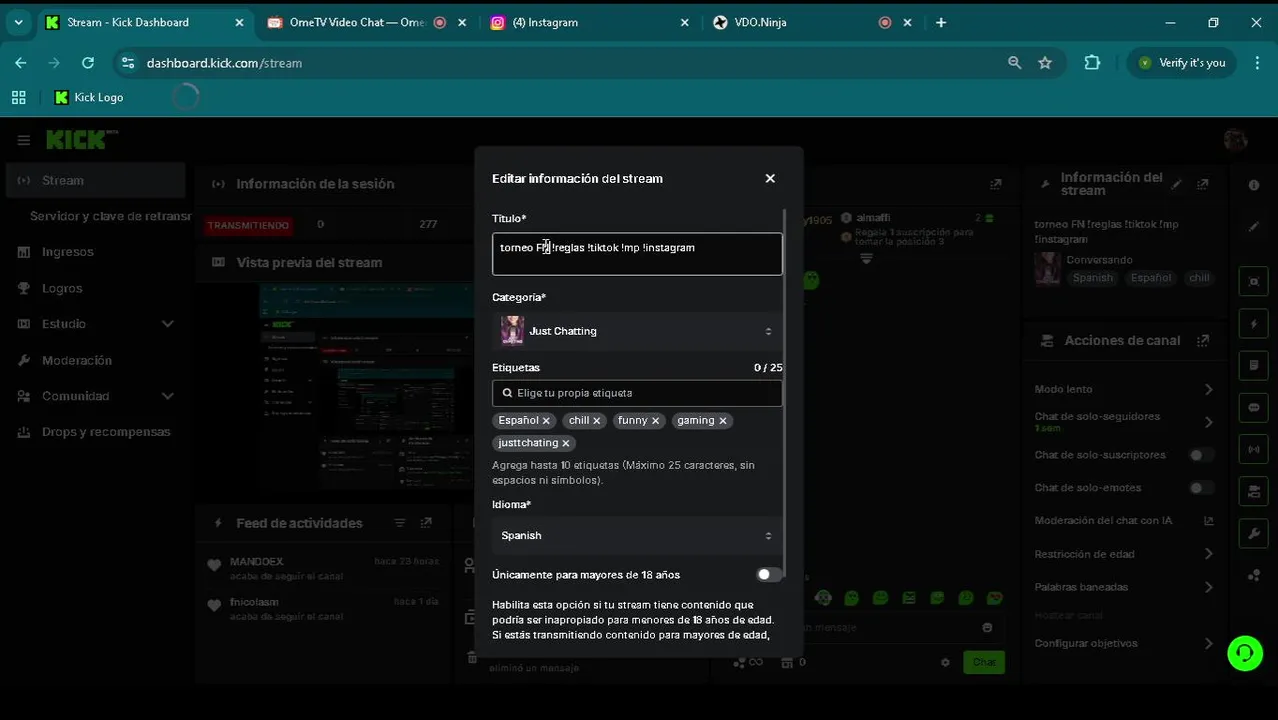Remove the justtchating tag
Screen dimensions: 1278x720
[x=566, y=443]
